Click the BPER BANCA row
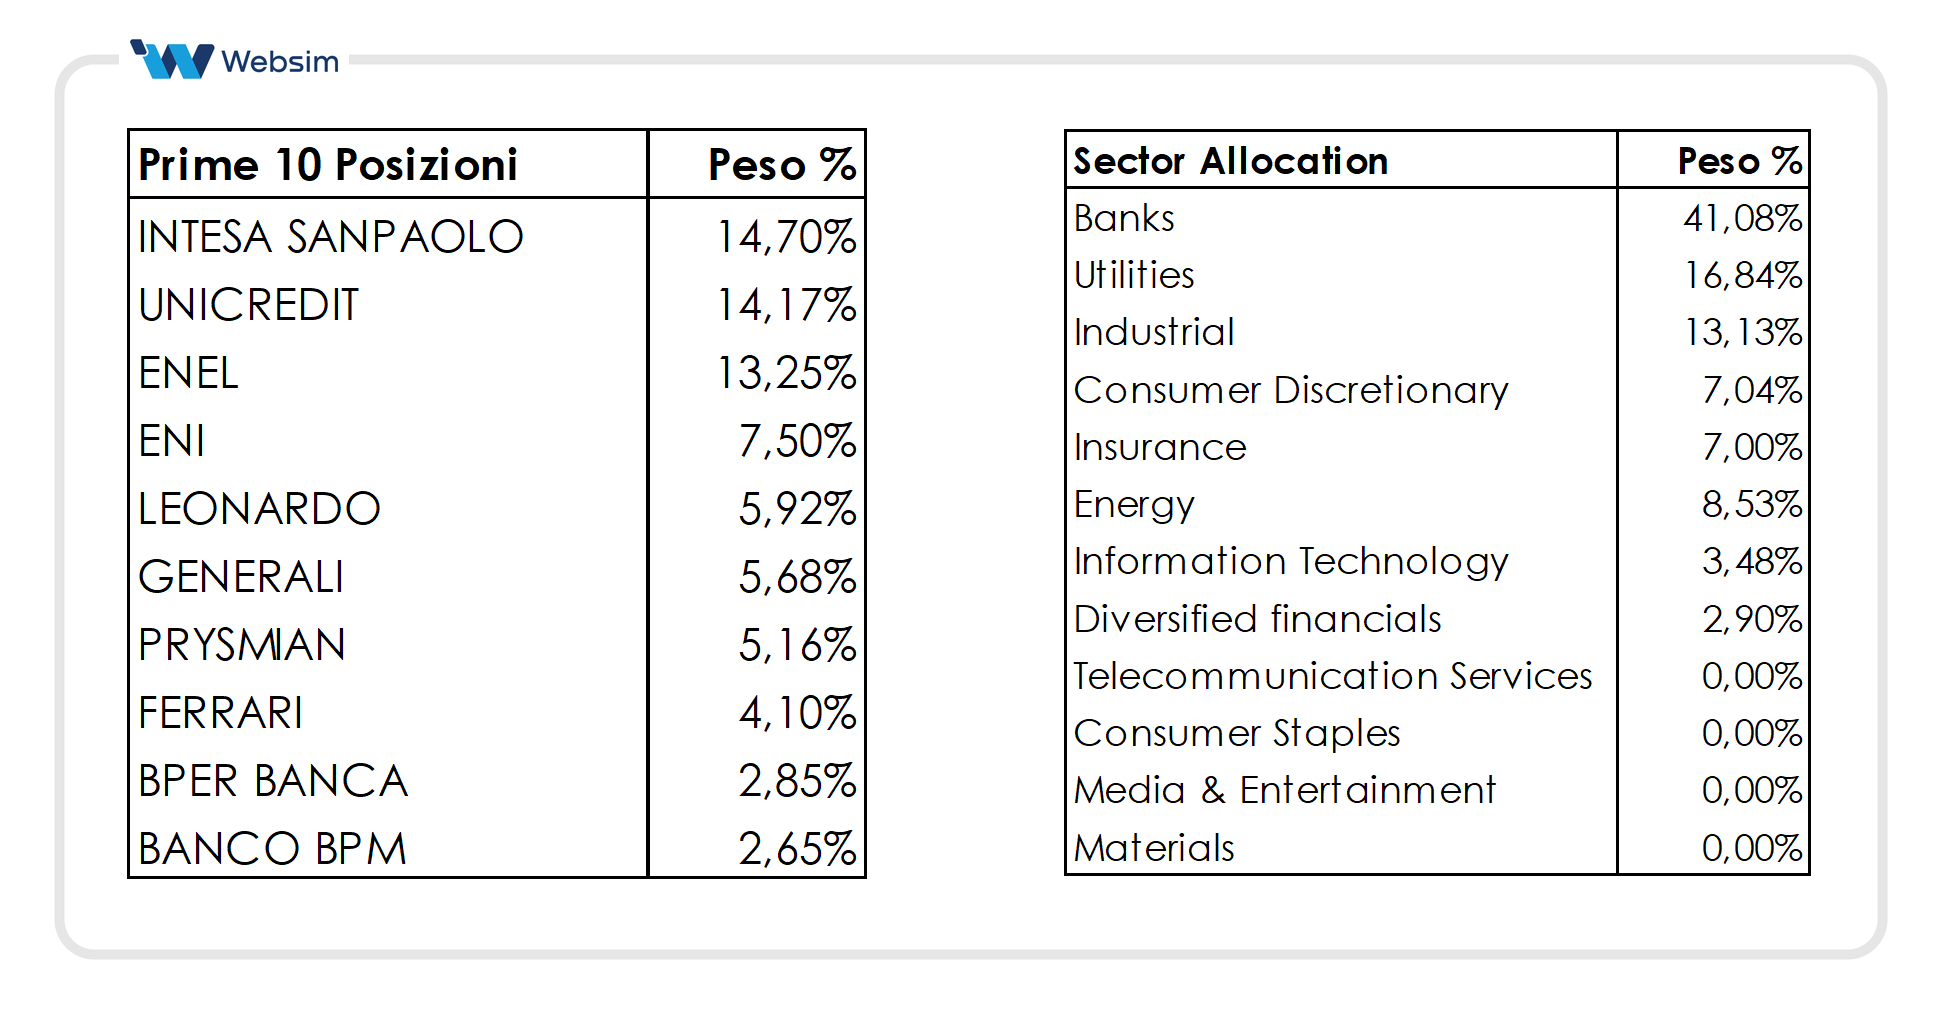 tap(273, 781)
